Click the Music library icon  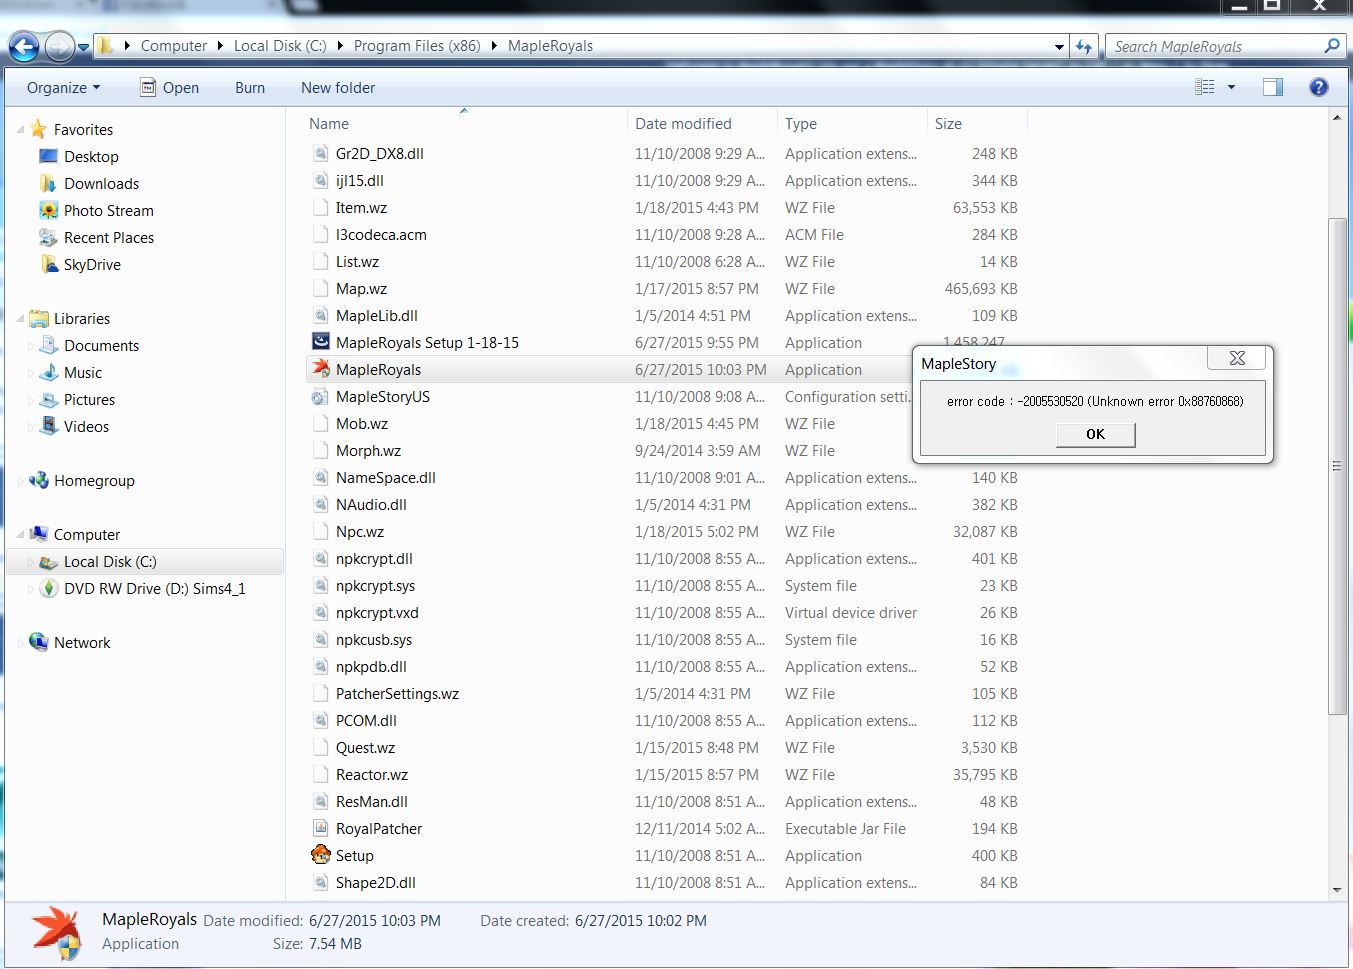coord(49,372)
